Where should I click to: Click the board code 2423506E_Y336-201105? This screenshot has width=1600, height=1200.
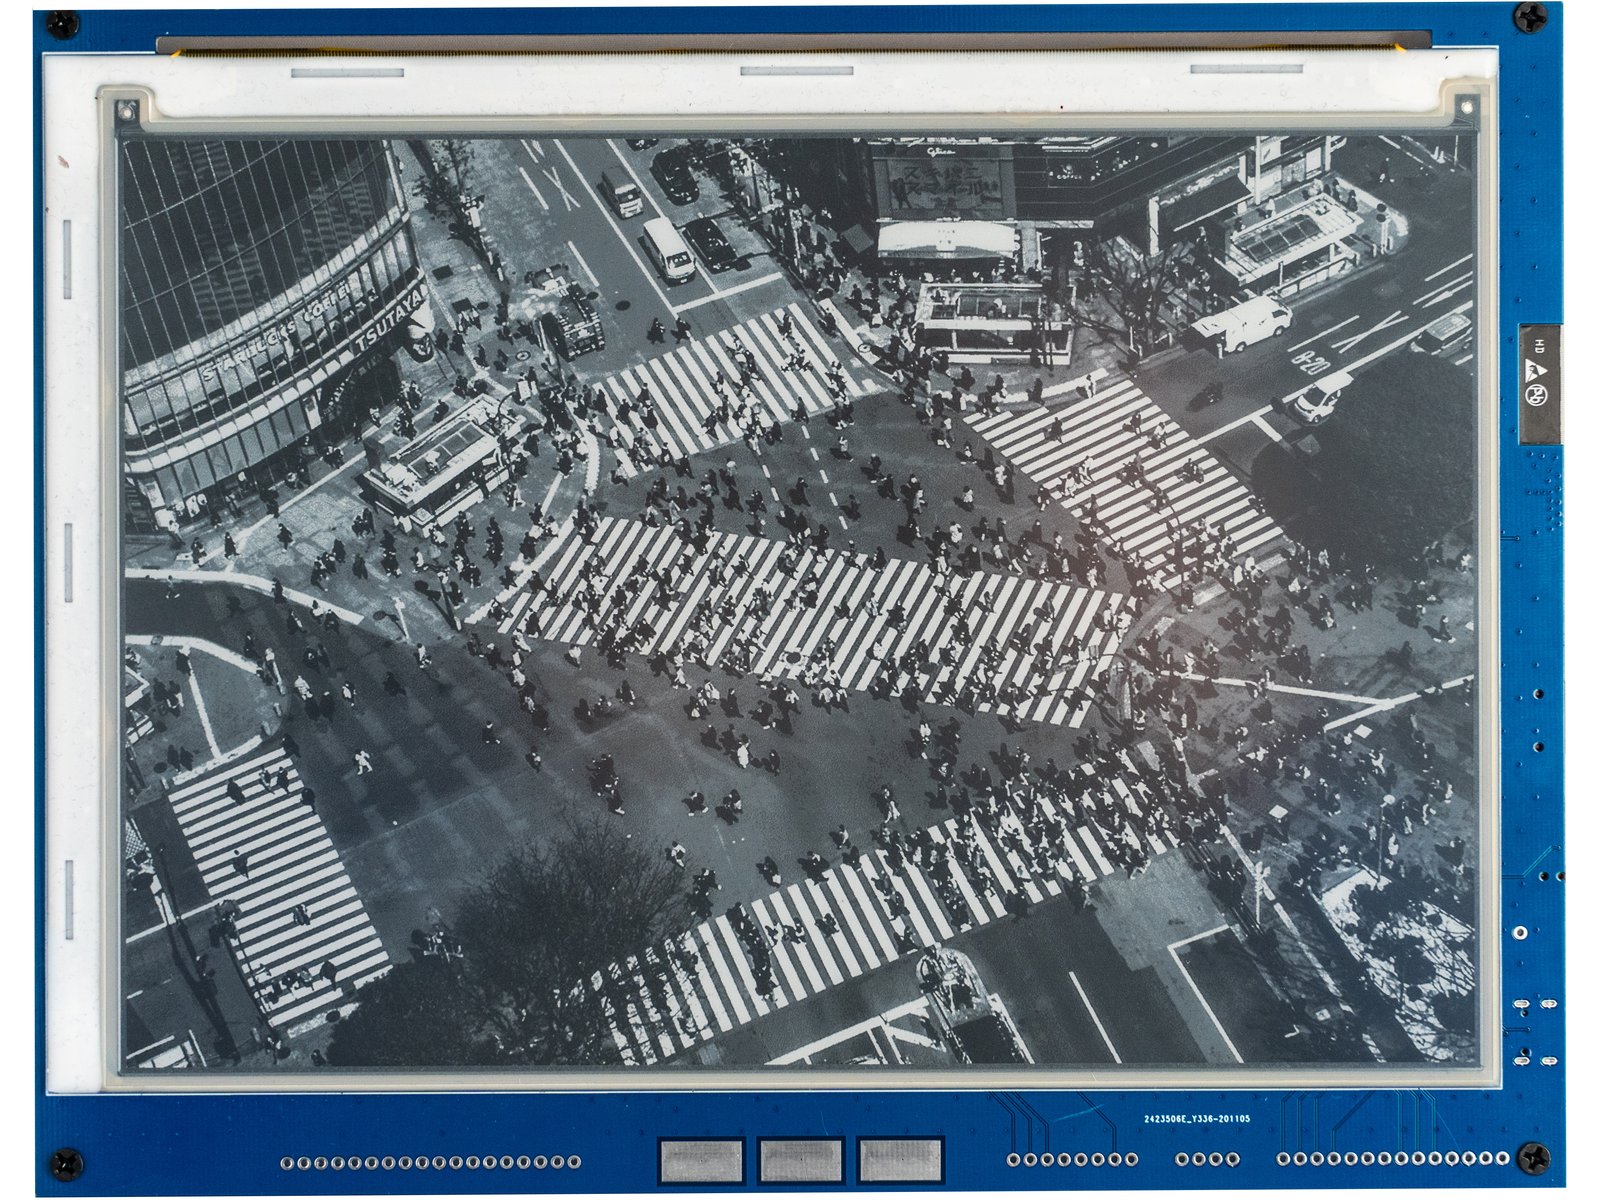(1197, 1119)
